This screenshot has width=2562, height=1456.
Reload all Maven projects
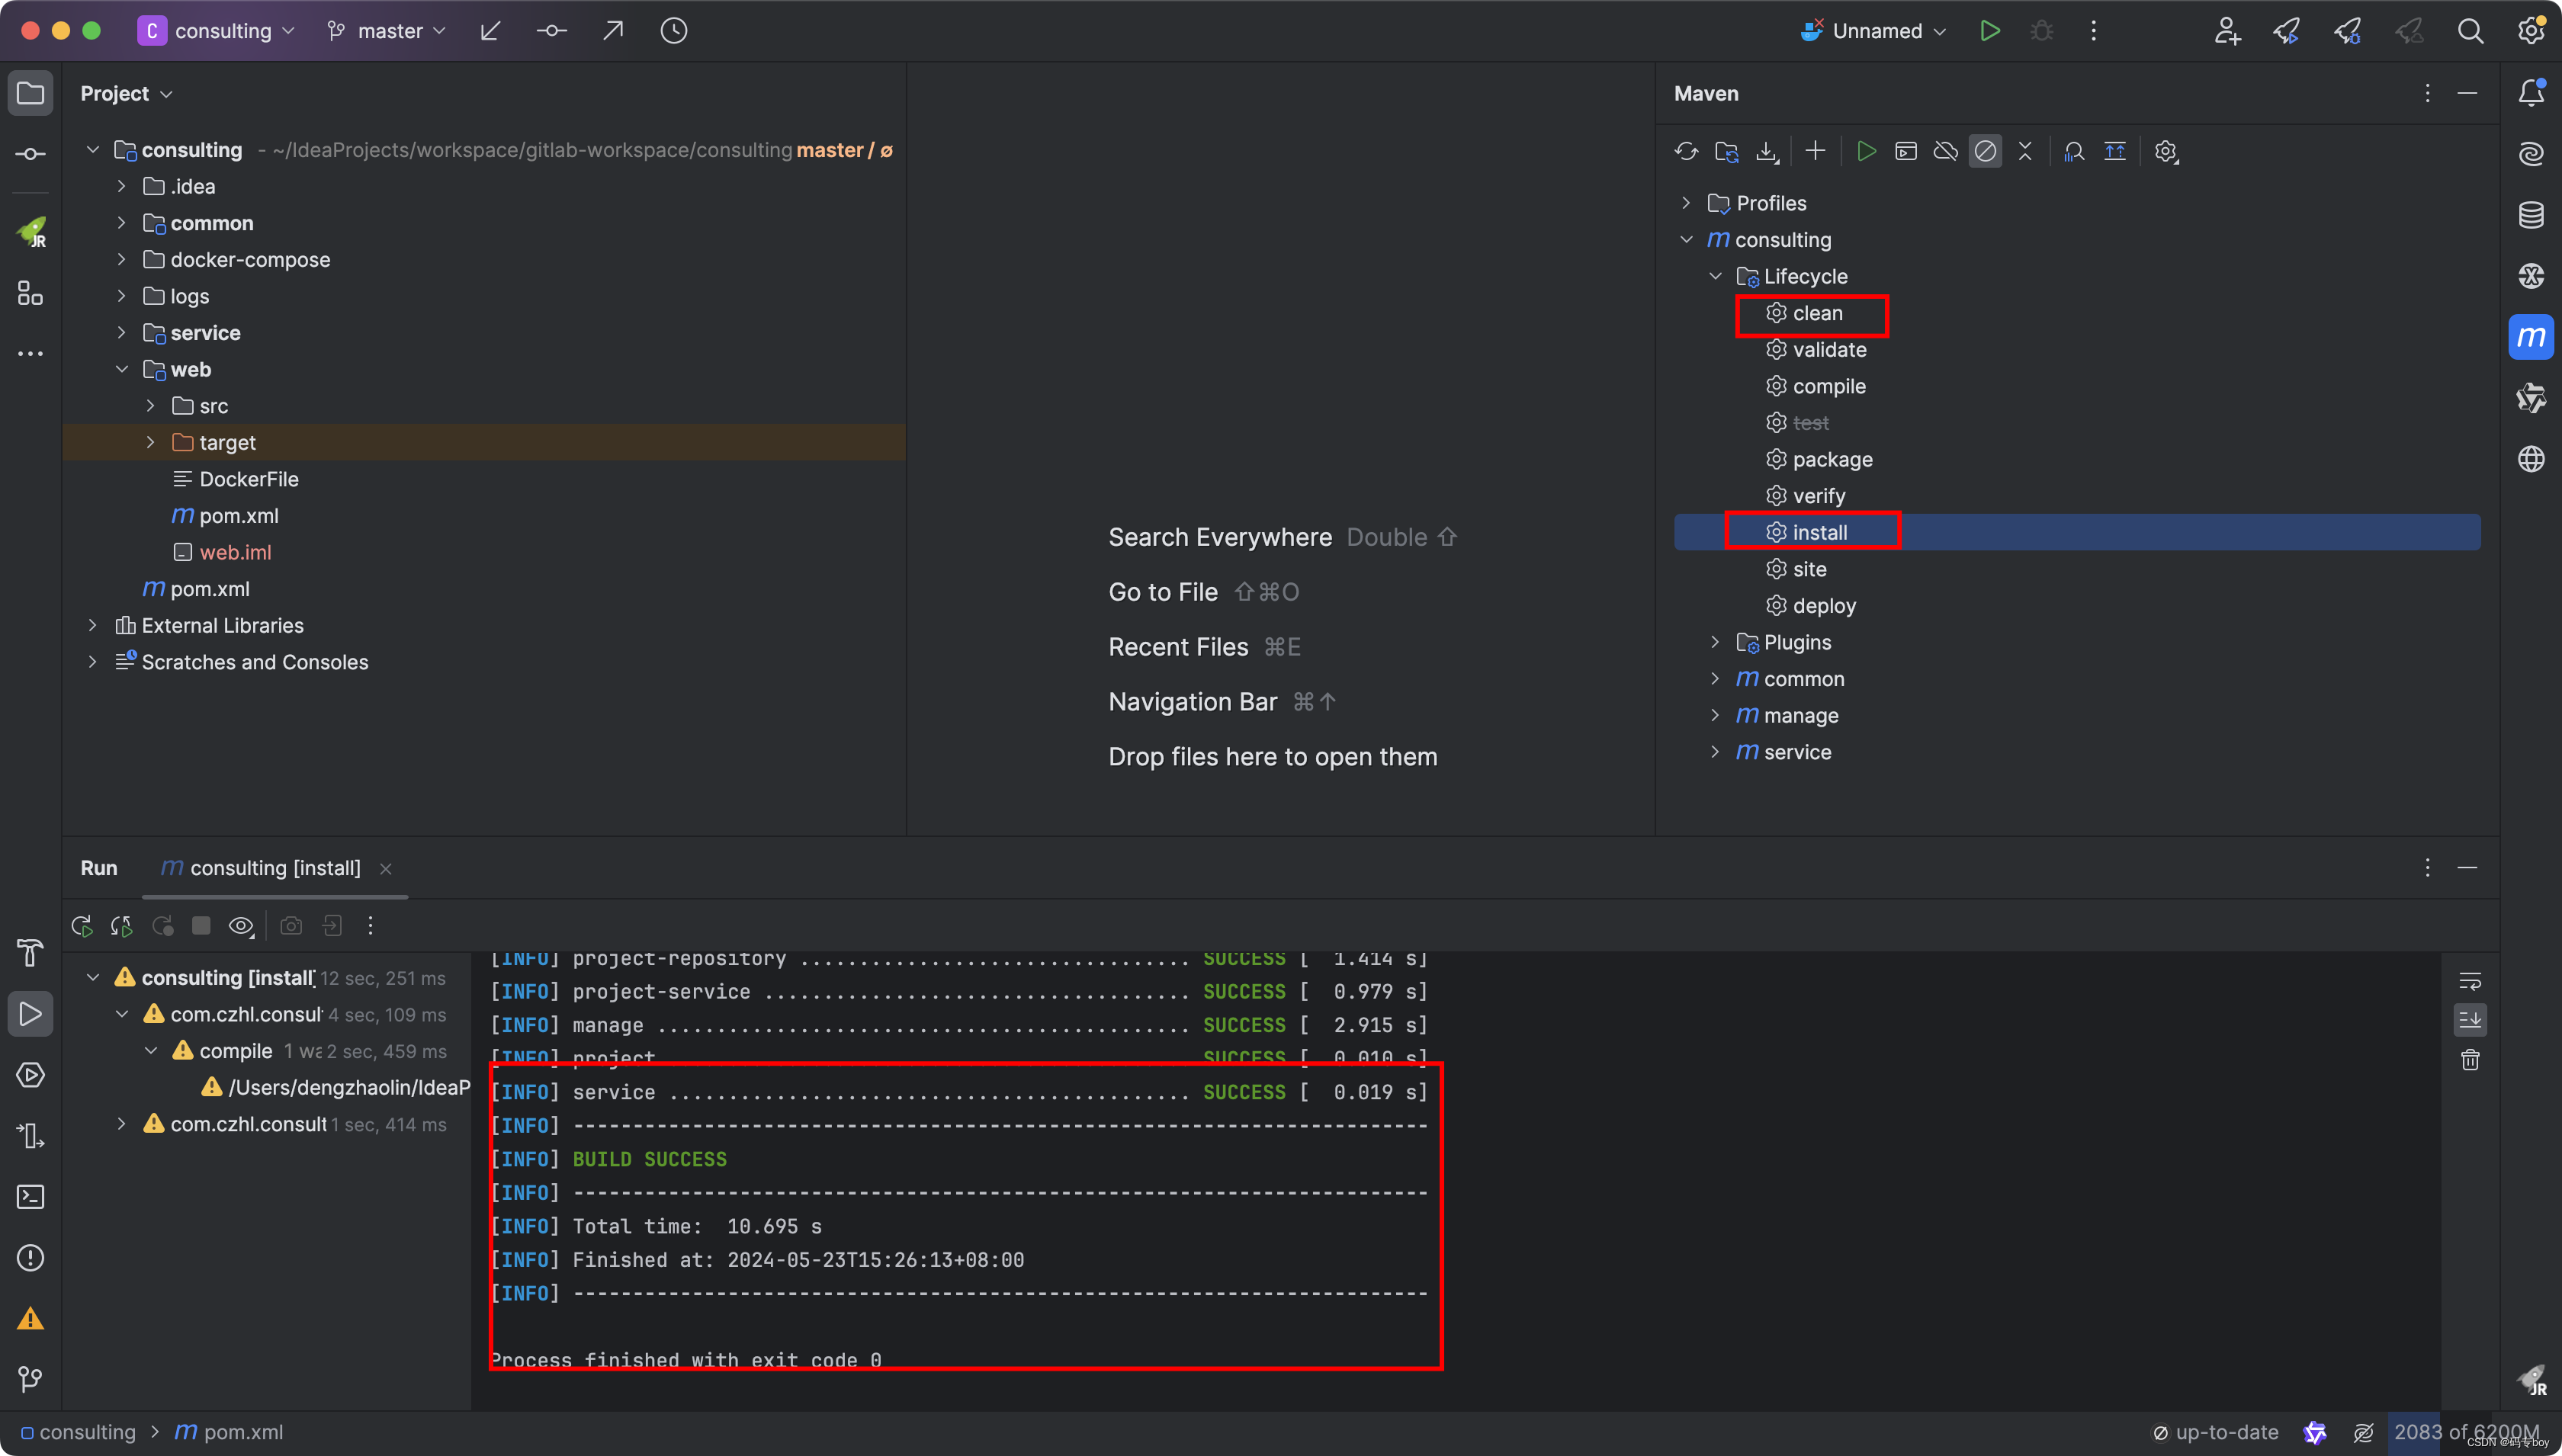coord(1686,151)
